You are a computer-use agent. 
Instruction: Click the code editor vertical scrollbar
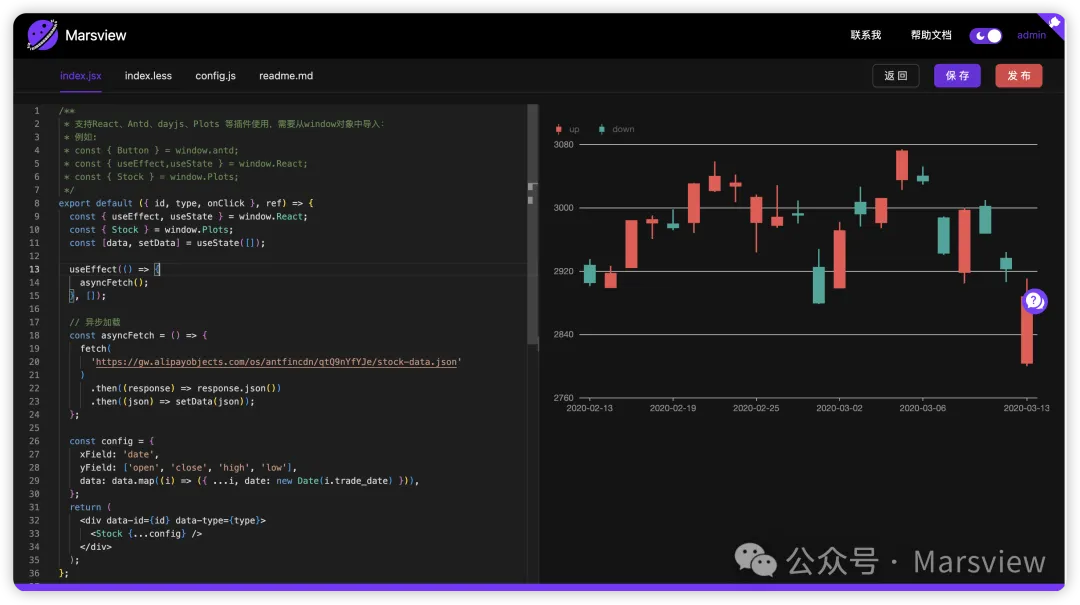532,224
